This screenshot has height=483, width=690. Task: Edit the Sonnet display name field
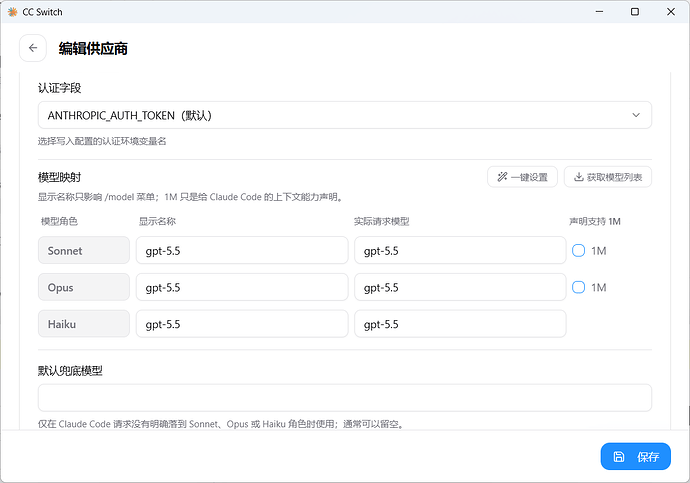pyautogui.click(x=242, y=250)
